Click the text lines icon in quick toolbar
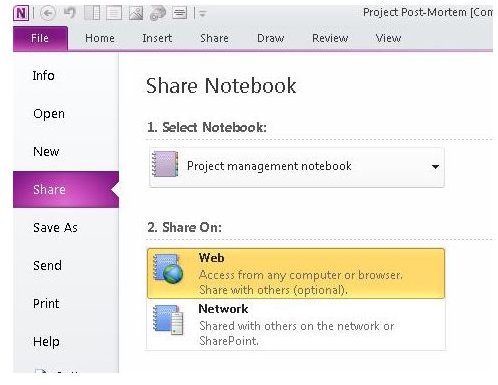 tap(180, 13)
